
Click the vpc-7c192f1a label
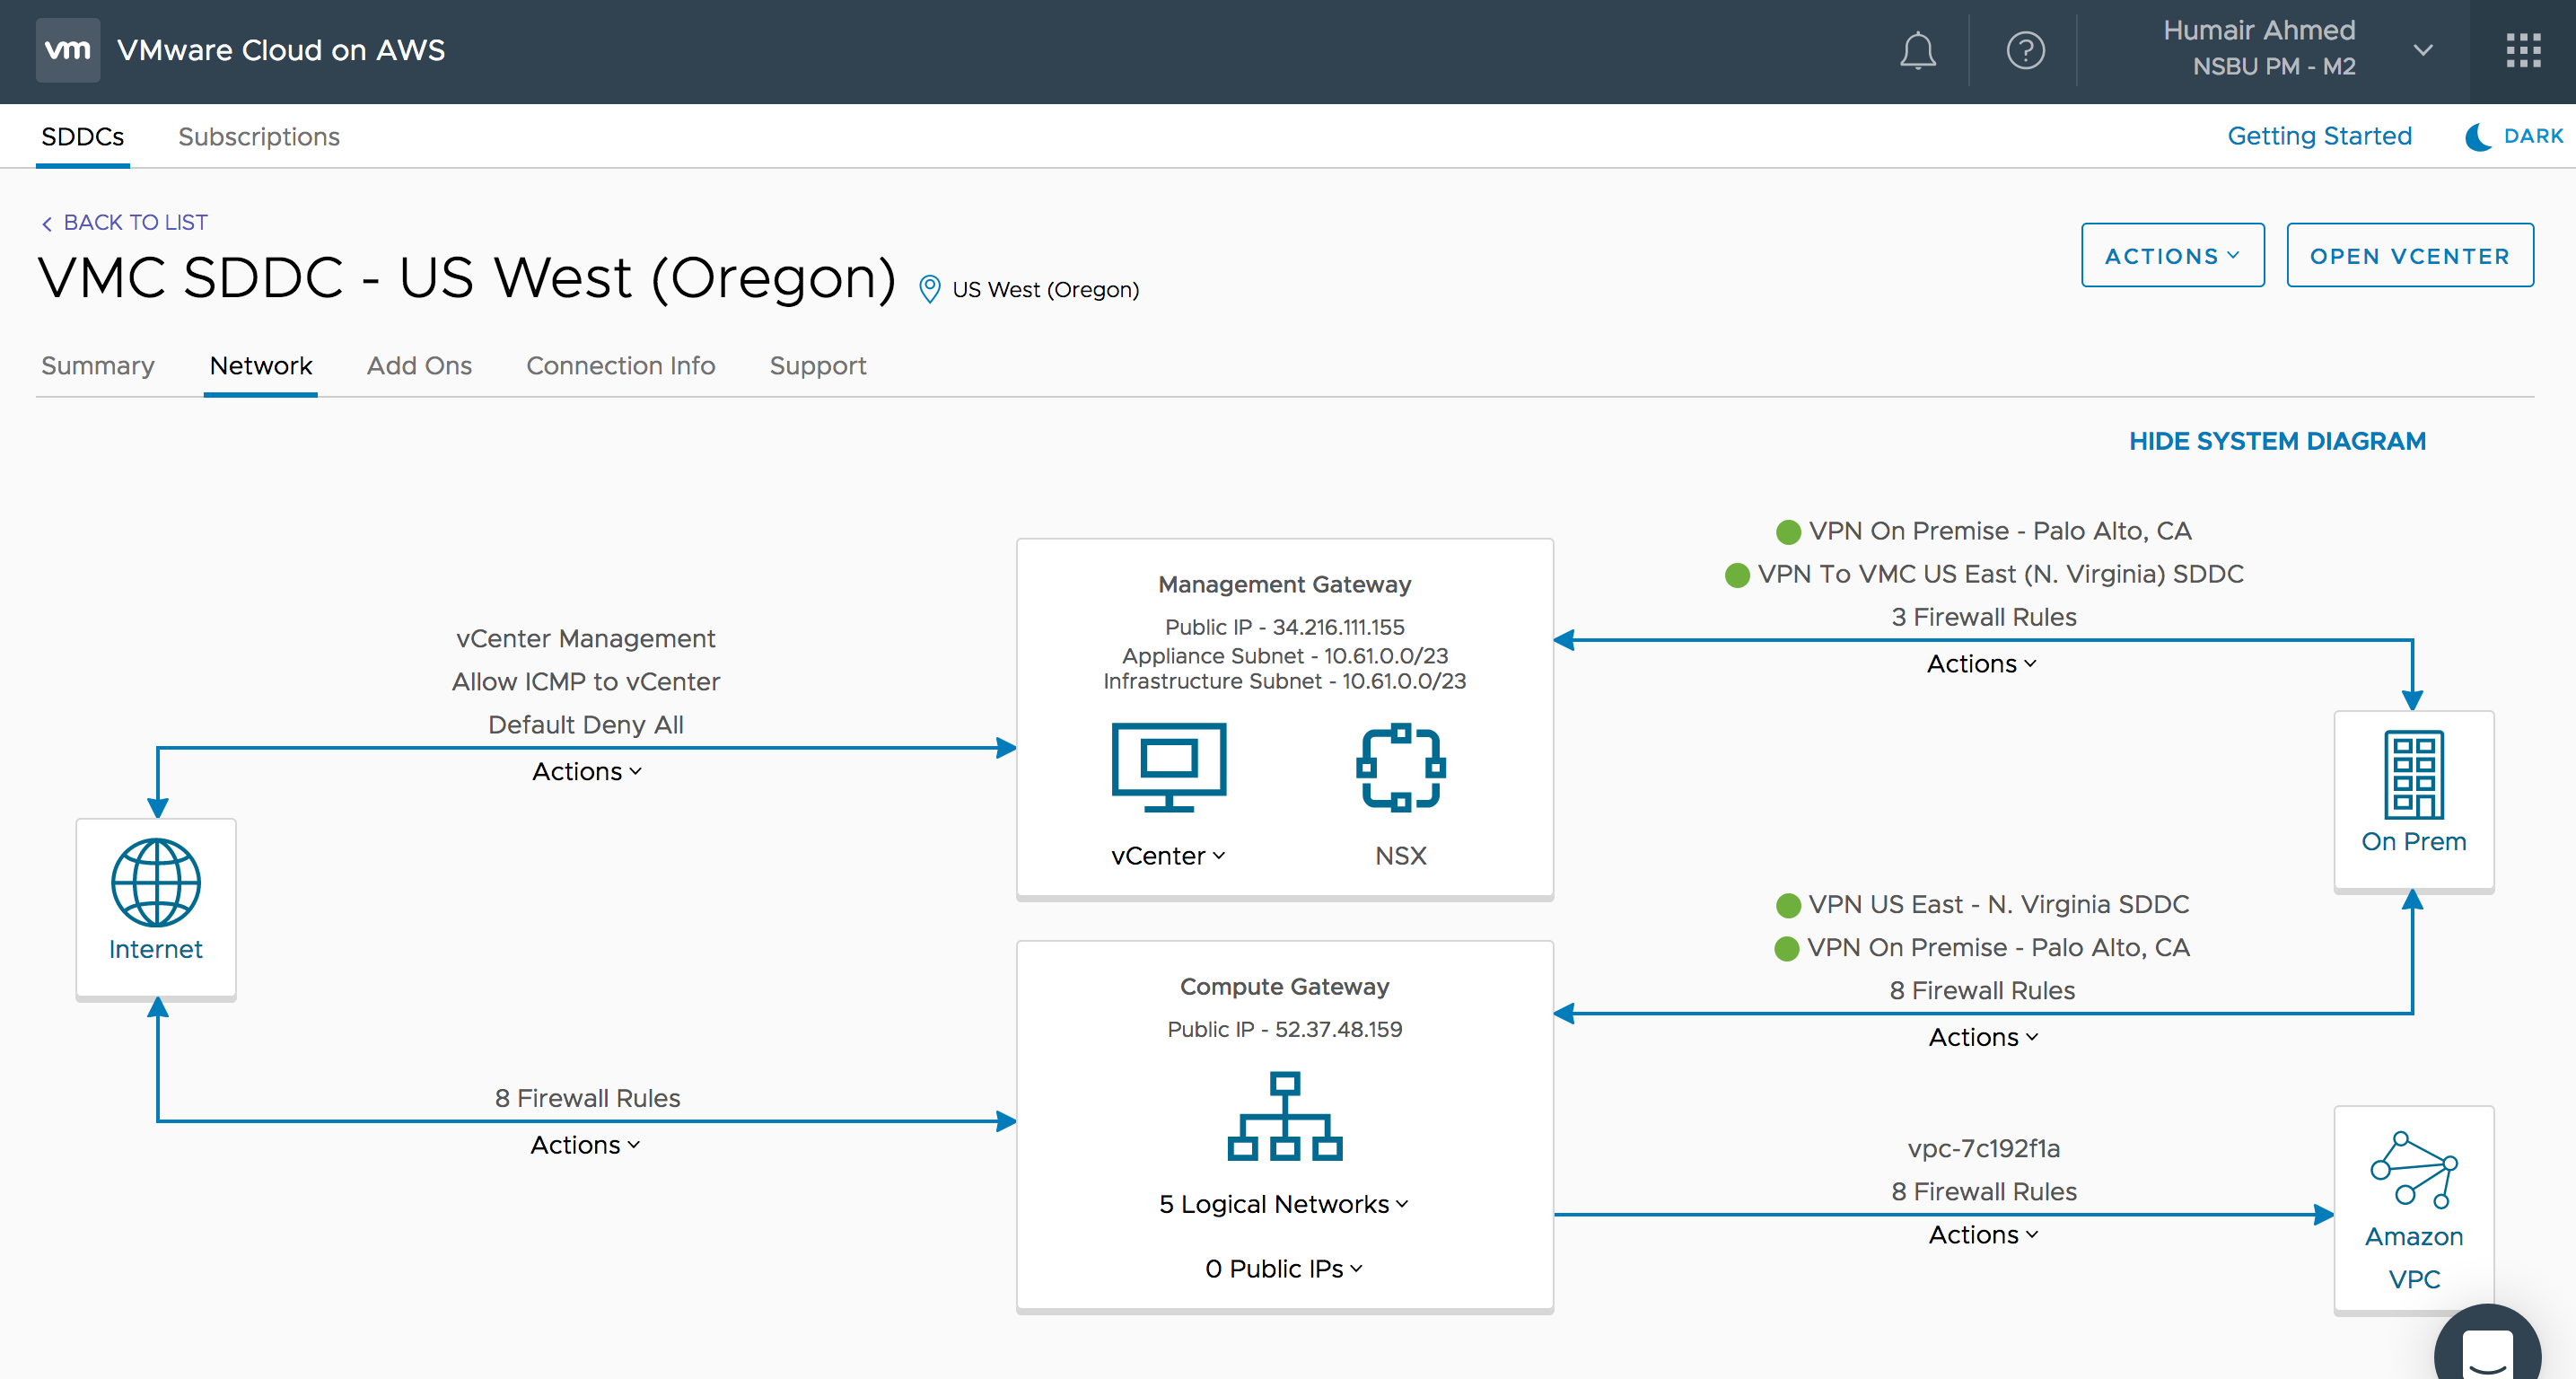point(1983,1148)
